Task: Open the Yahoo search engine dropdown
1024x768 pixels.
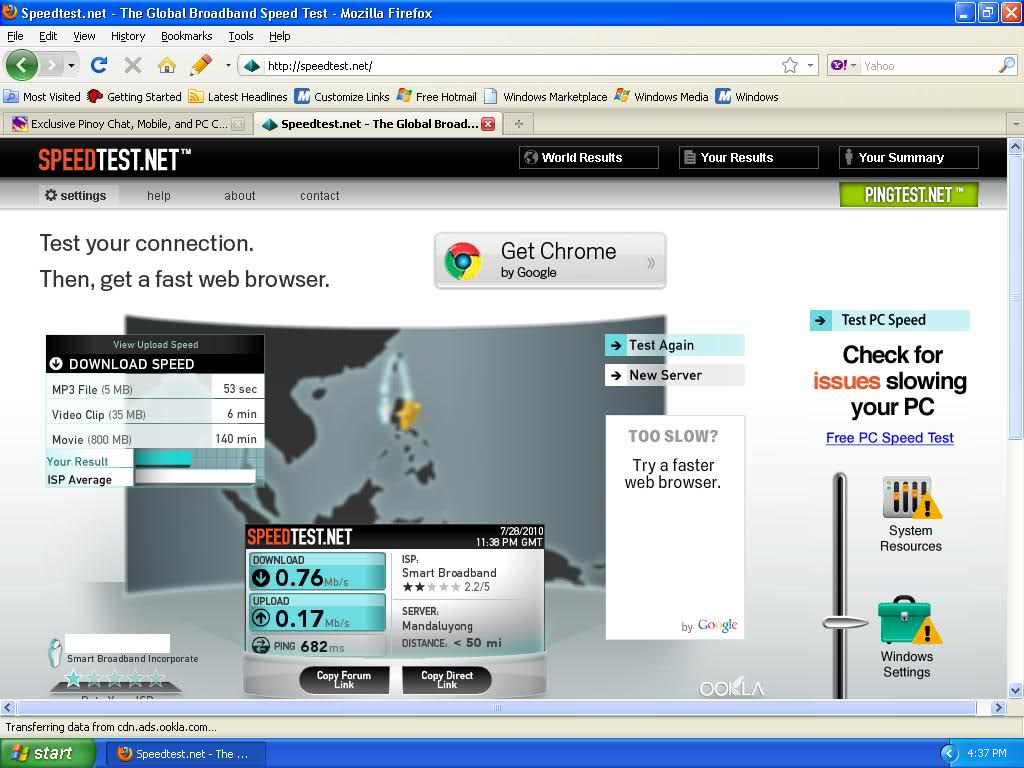Action: 853,64
